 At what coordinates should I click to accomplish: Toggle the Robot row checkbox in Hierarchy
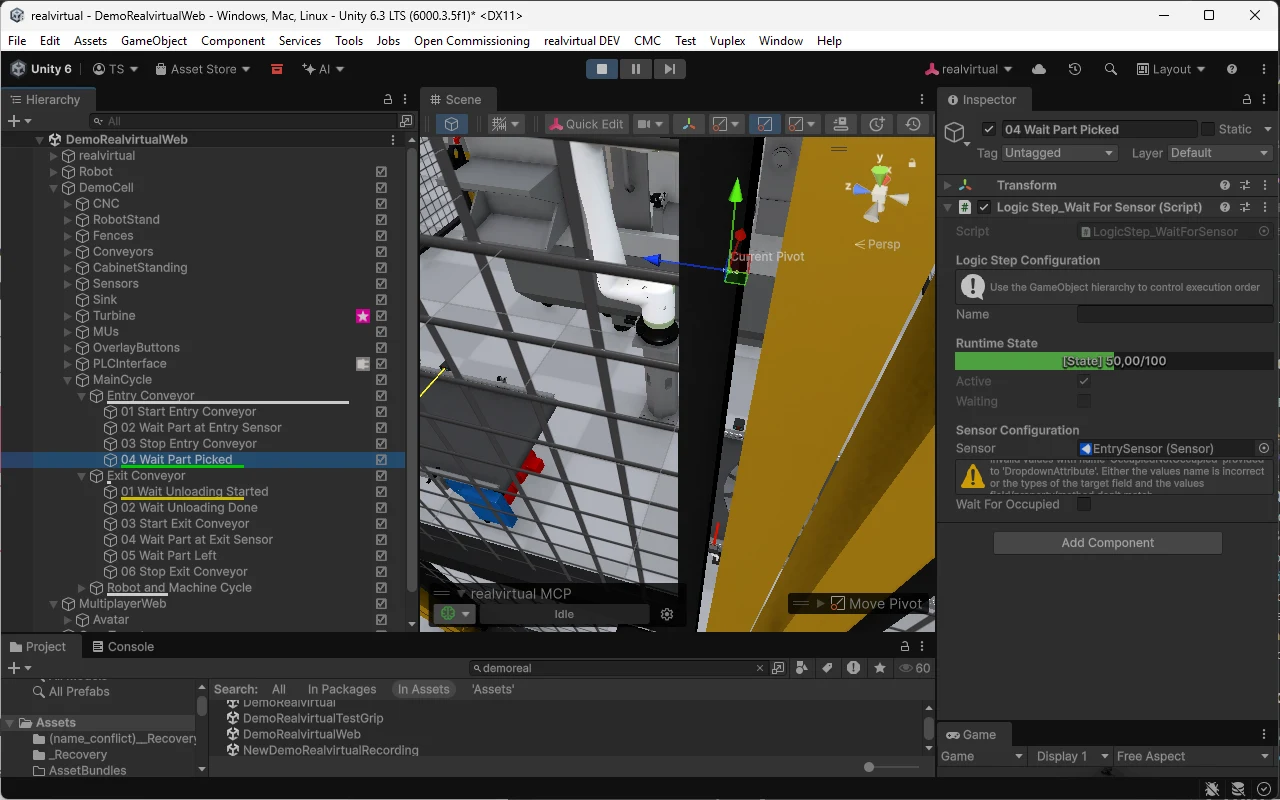pyautogui.click(x=381, y=172)
